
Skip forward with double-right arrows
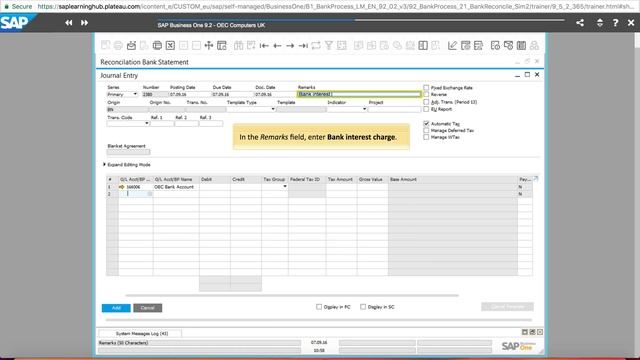coord(84,23)
